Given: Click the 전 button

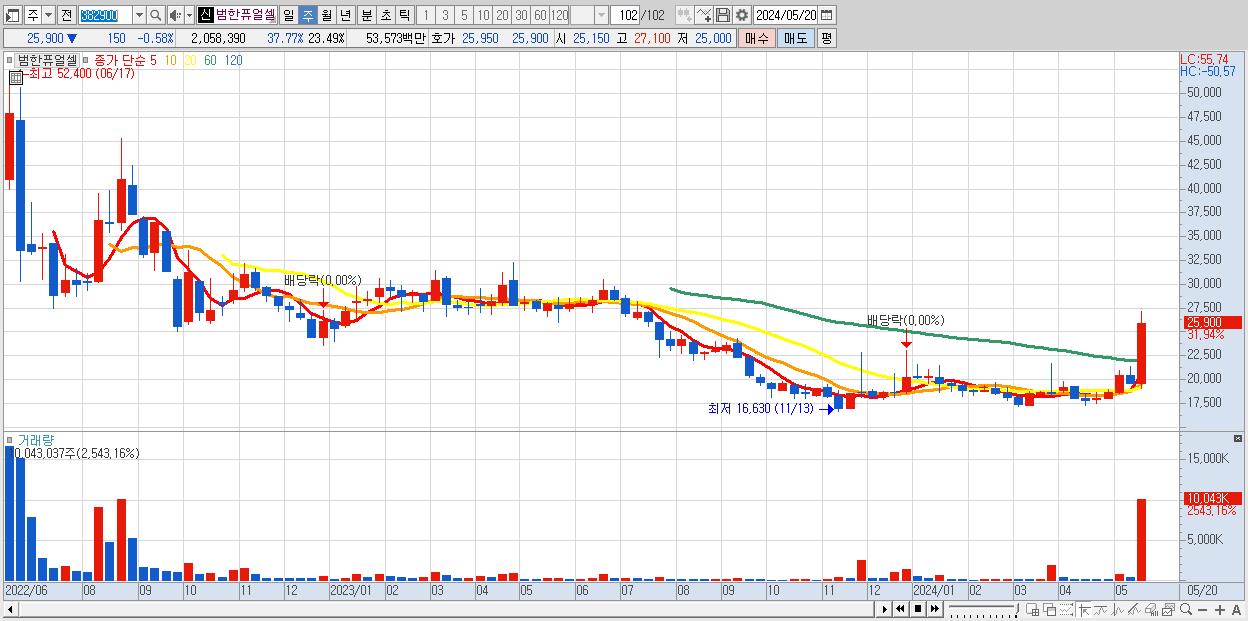Looking at the screenshot, I should [66, 15].
